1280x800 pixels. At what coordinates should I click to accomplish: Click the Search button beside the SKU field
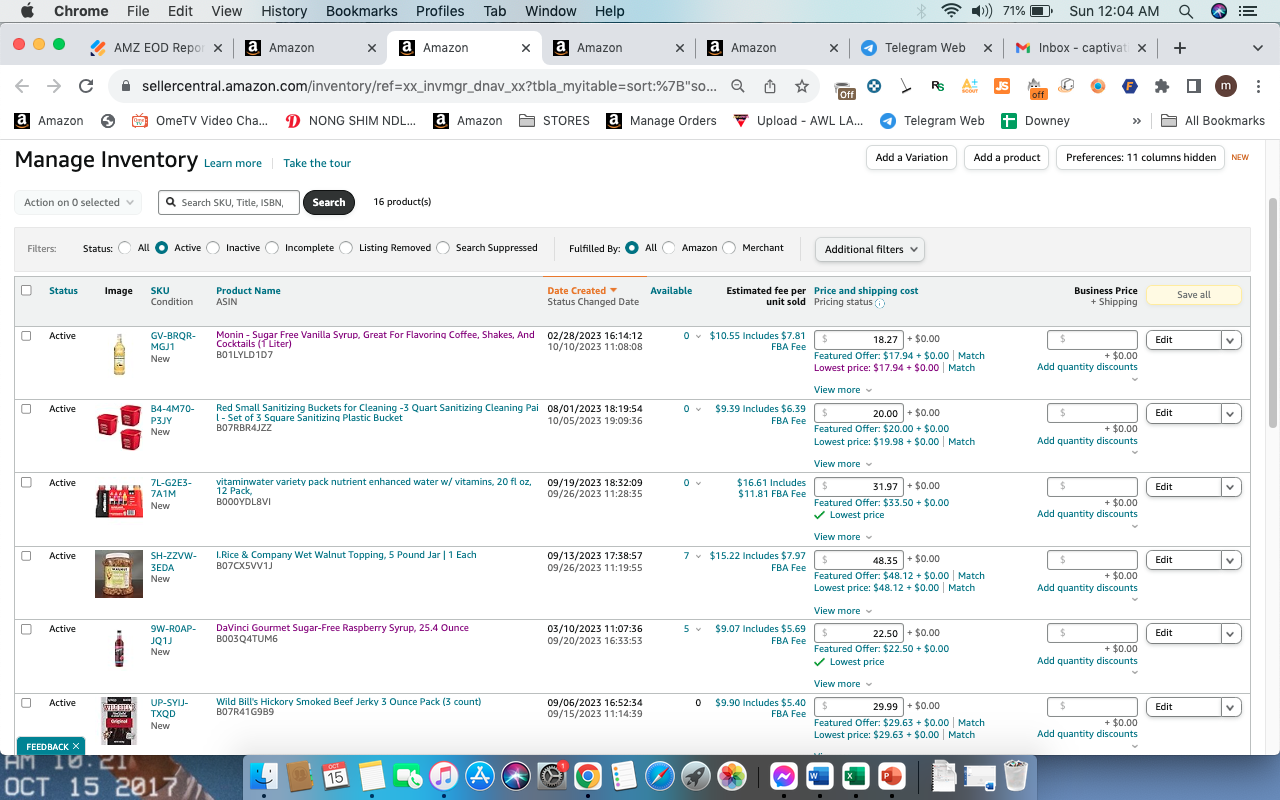[329, 202]
